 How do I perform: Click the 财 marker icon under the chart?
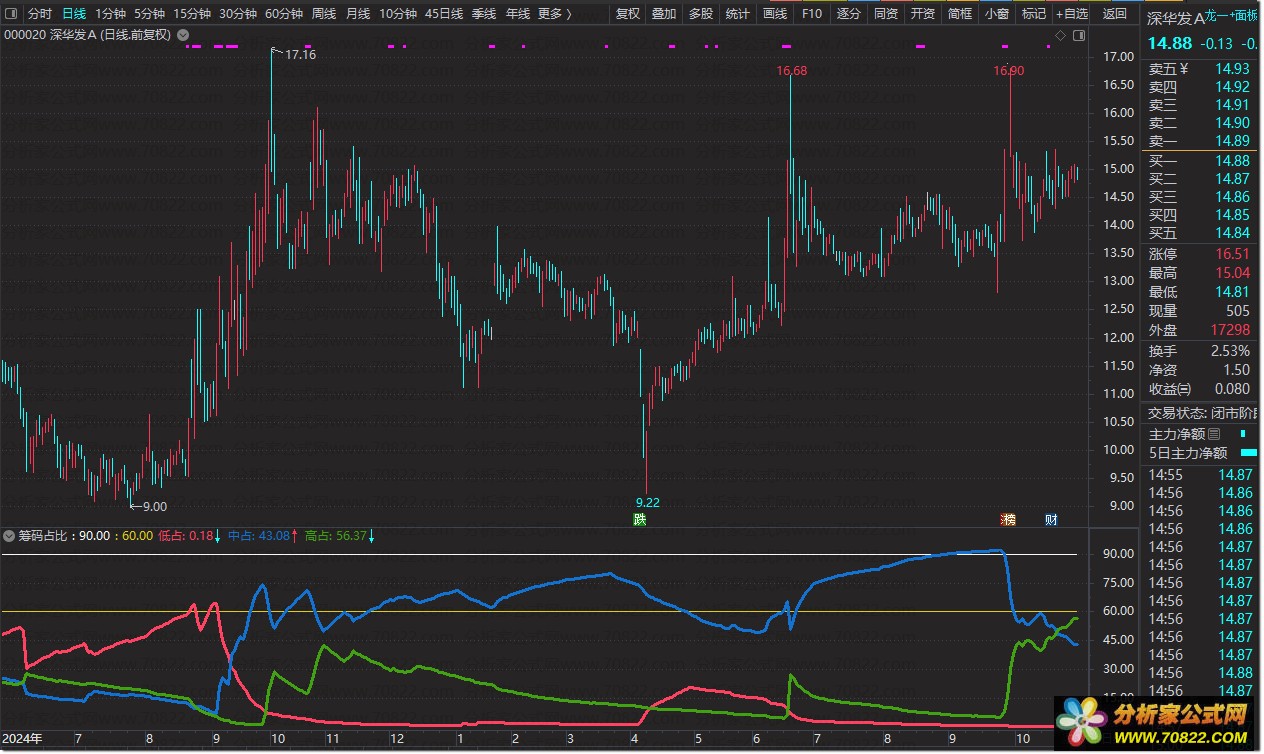point(1051,519)
